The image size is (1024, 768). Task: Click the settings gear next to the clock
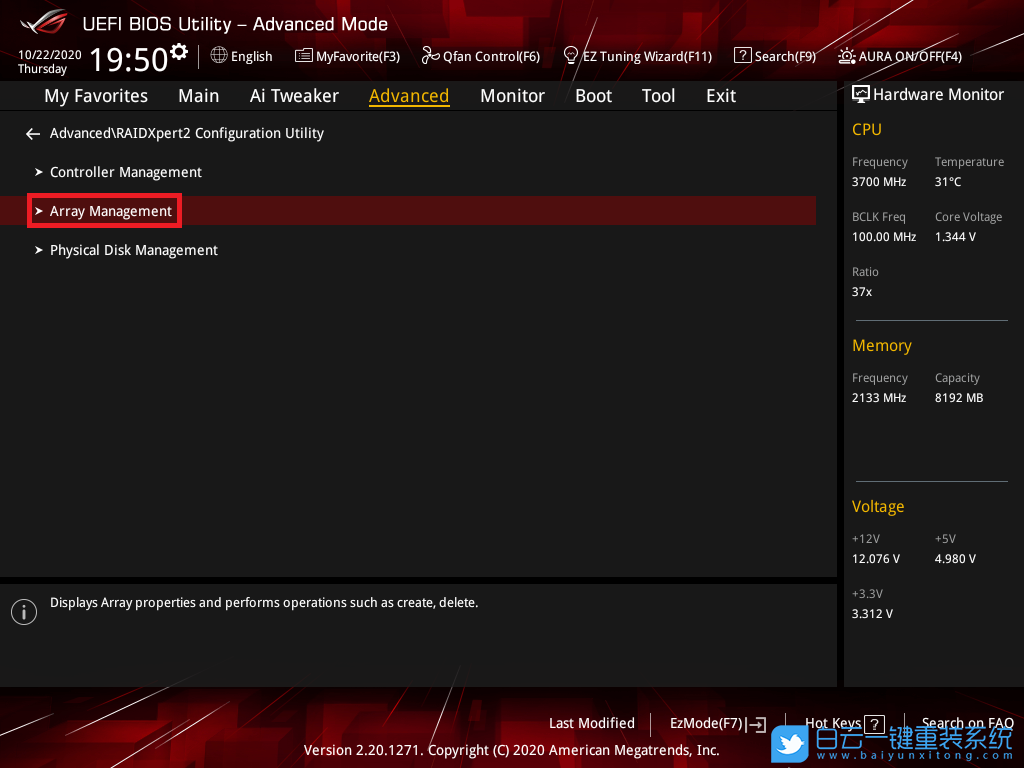179,51
